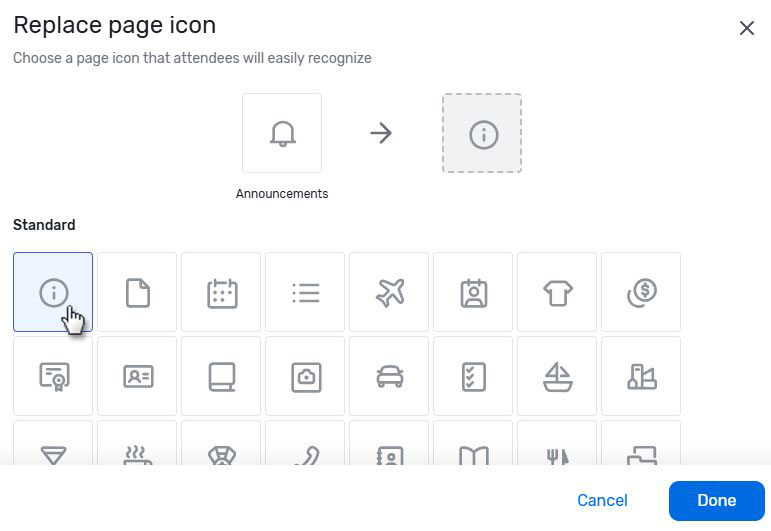The image size is (771, 531).
Task: Pick the t-shirt icon
Action: point(557,292)
